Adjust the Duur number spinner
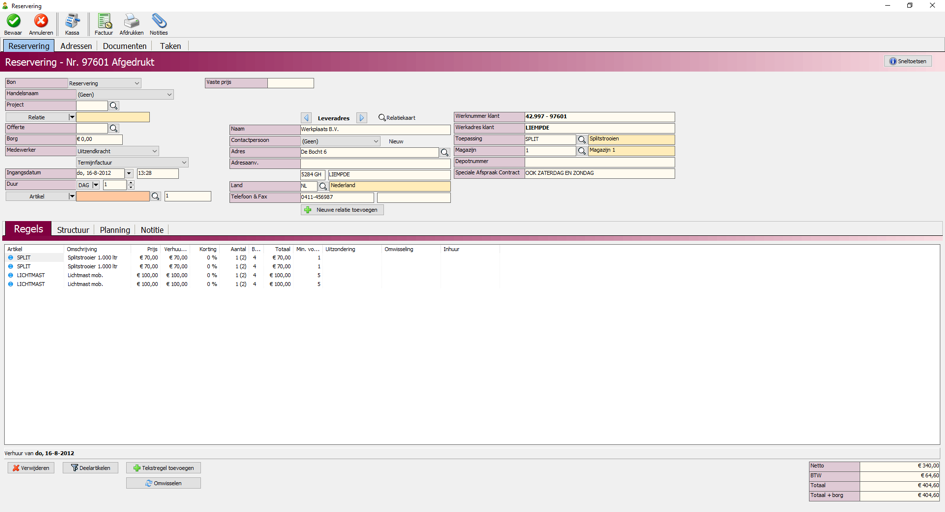 click(x=131, y=185)
